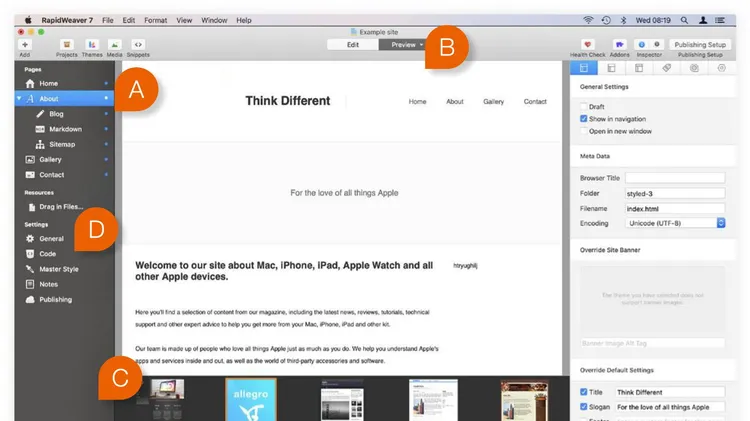Open the View menu
The height and width of the screenshot is (421, 750).
click(x=184, y=20)
